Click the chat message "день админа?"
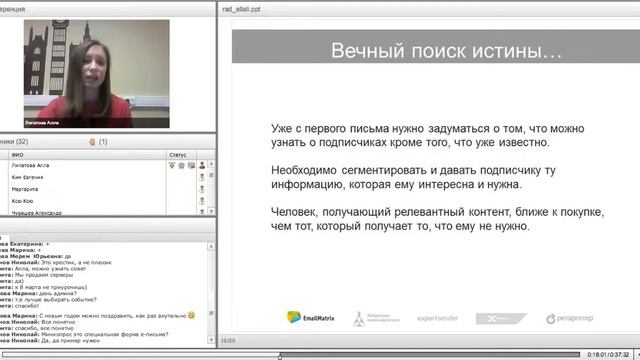 coord(58,293)
